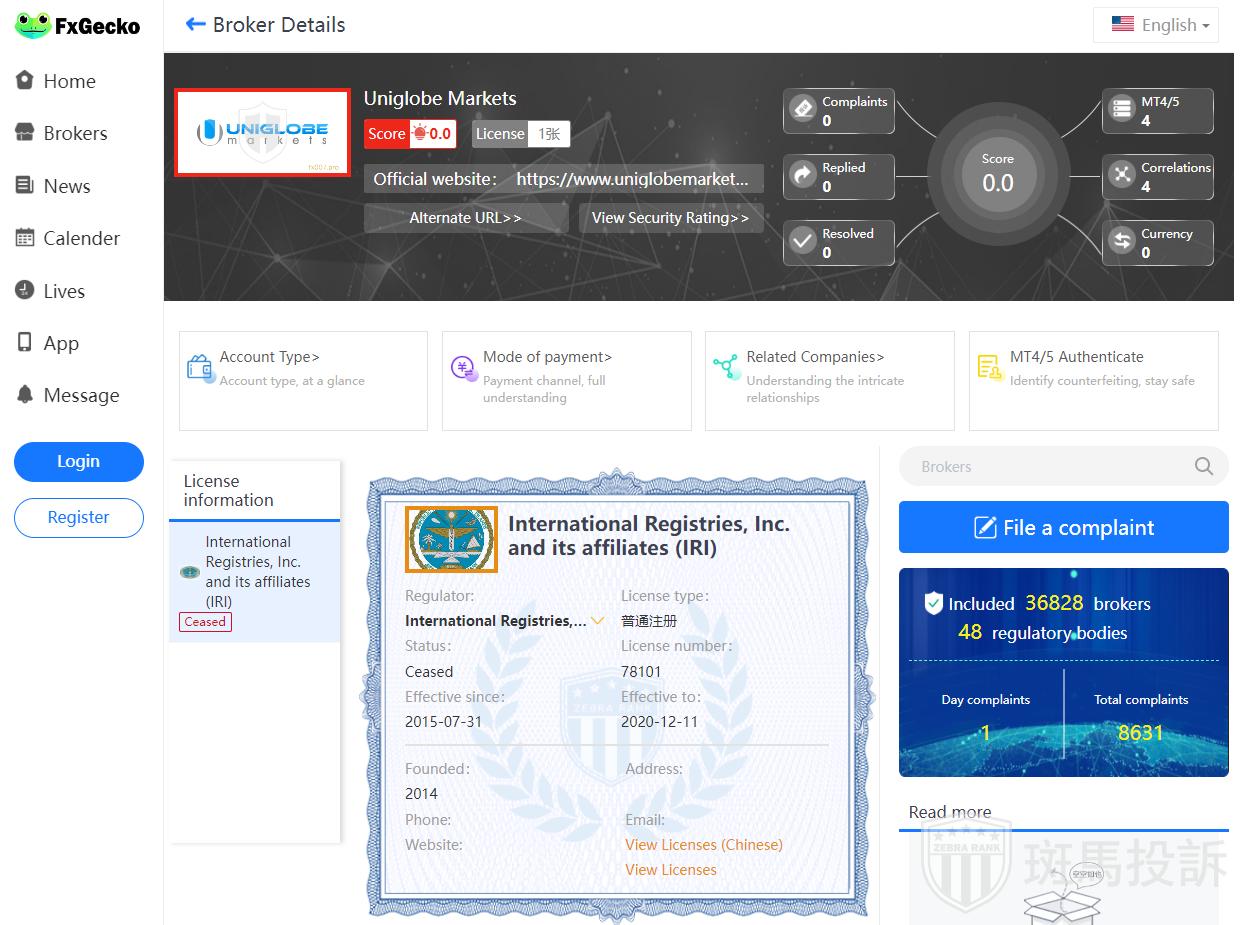The width and height of the screenshot is (1246, 925).
Task: Open View Licenses (Chinese) link
Action: tap(703, 845)
